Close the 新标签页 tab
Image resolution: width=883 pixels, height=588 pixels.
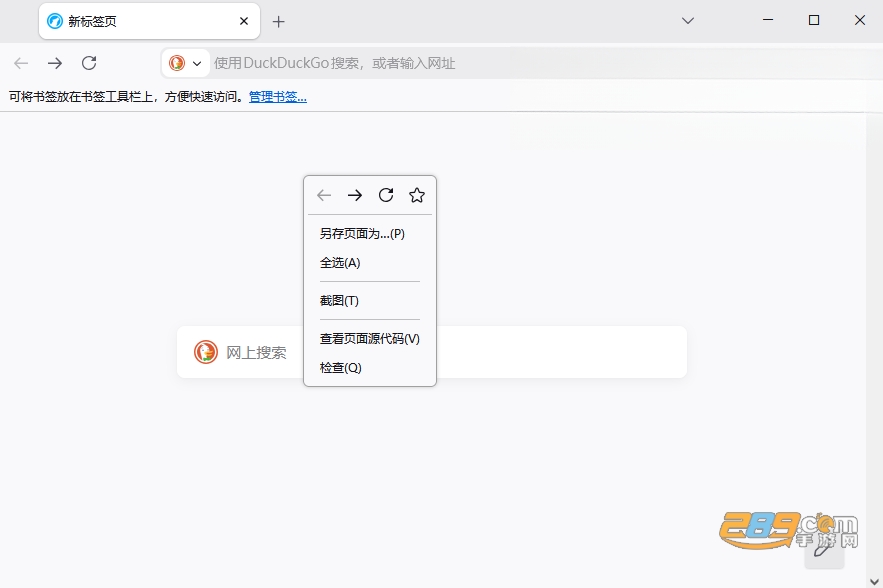(x=244, y=21)
